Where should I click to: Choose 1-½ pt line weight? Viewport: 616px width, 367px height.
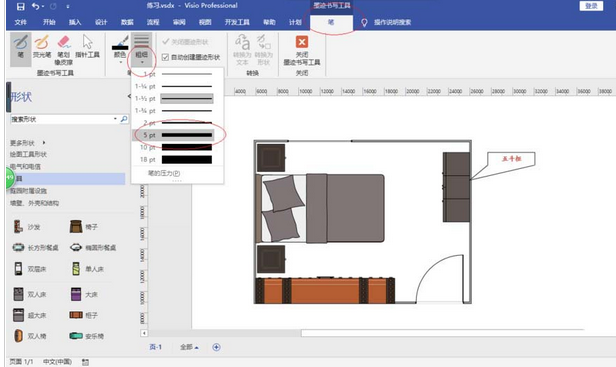[173, 98]
